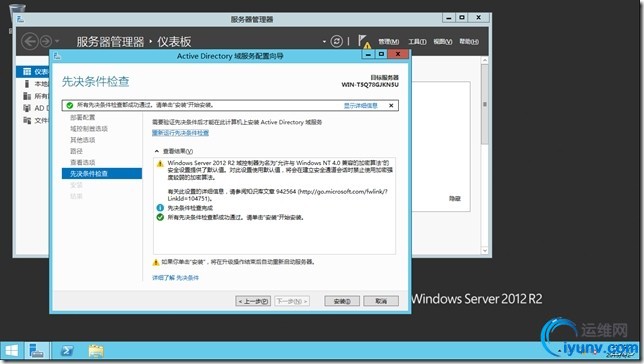This screenshot has height=364, width=644.
Task: Open the 详细了解 先决条件 link
Action: click(x=175, y=278)
